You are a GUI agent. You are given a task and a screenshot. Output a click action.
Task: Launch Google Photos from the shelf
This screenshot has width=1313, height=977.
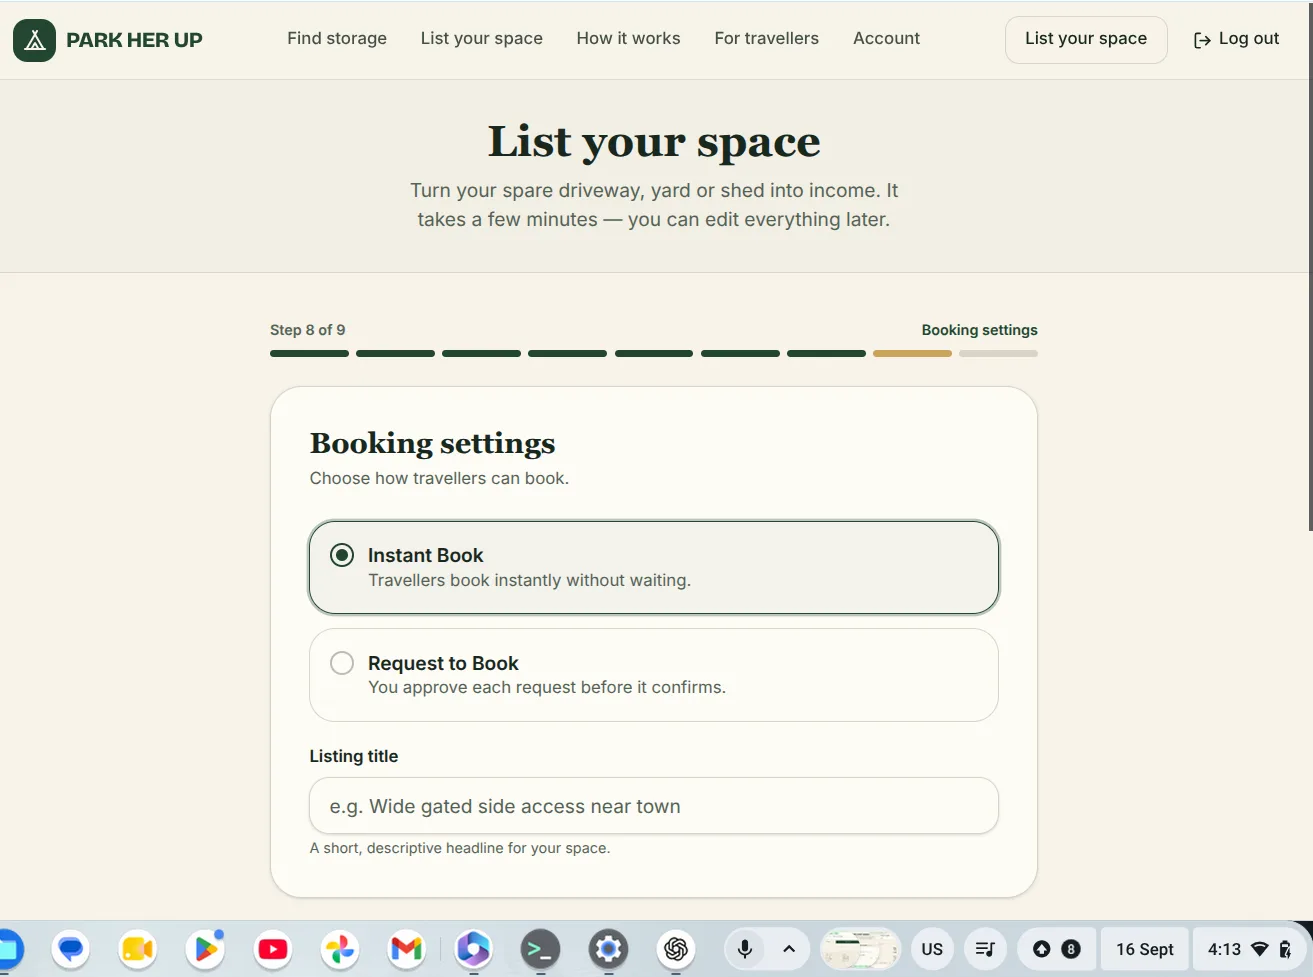coord(340,949)
